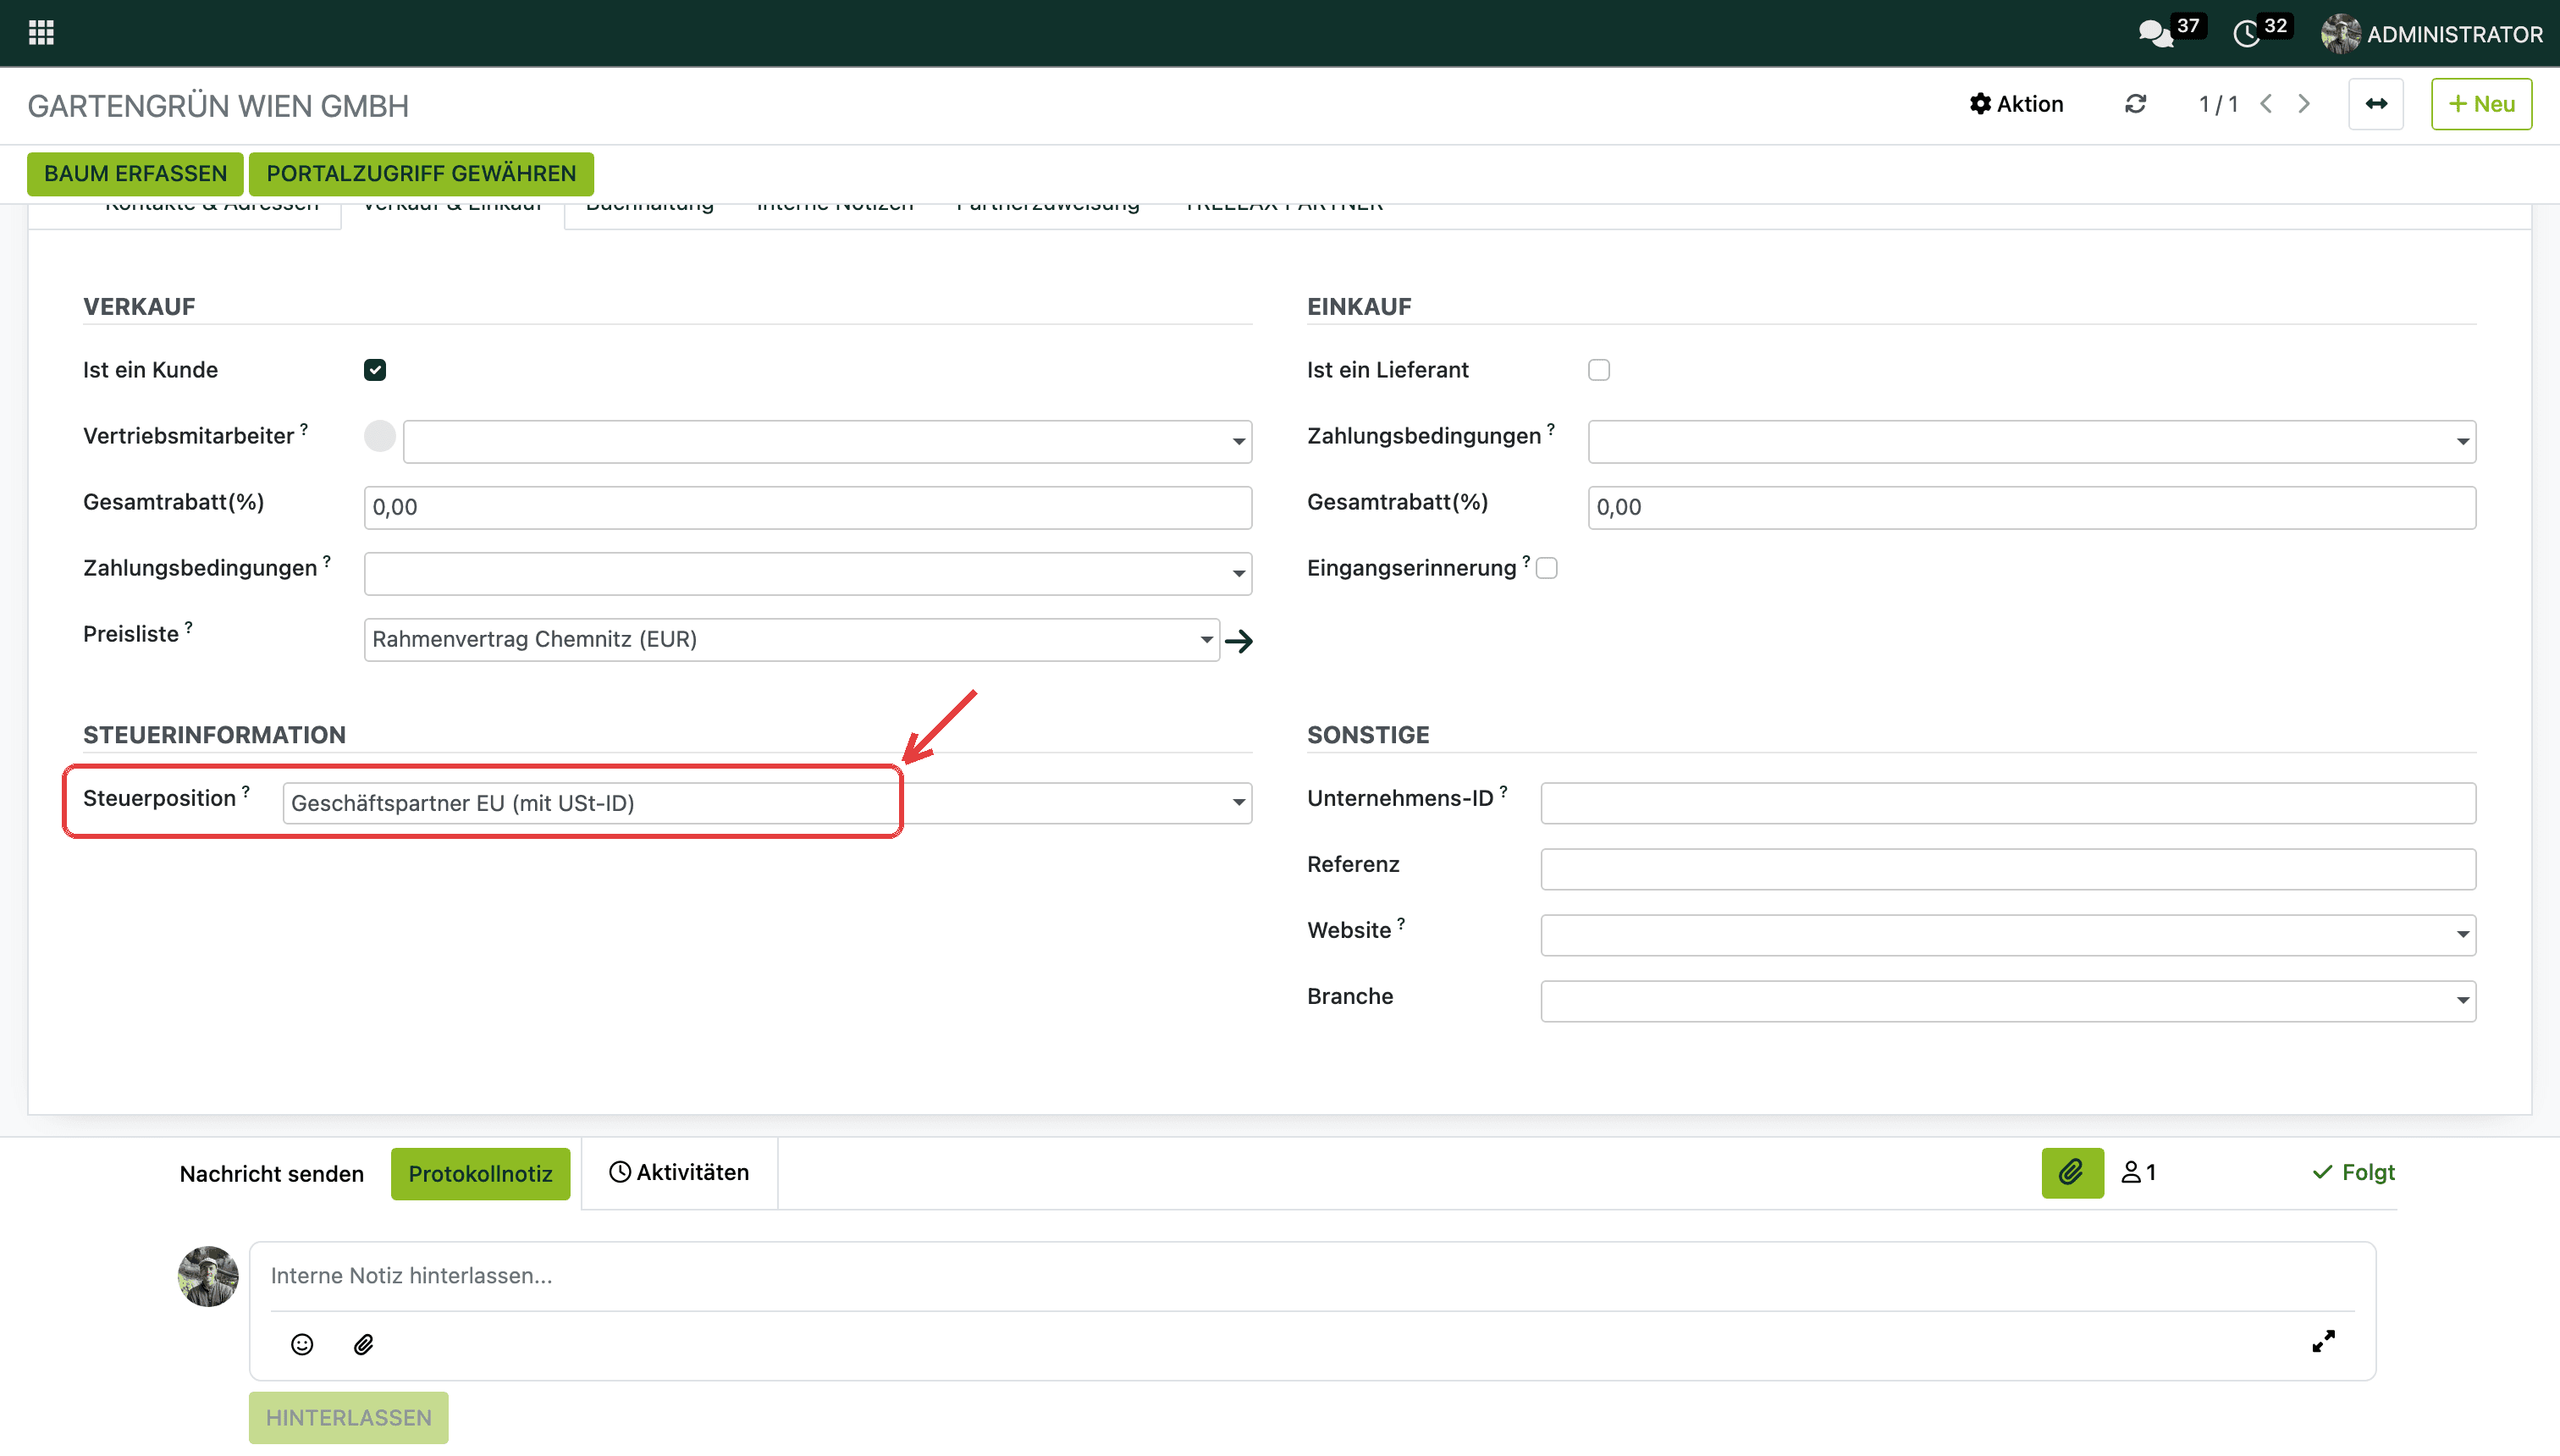Screen dimensions: 2560x1456
Task: Click the refresh record icon
Action: [2135, 104]
